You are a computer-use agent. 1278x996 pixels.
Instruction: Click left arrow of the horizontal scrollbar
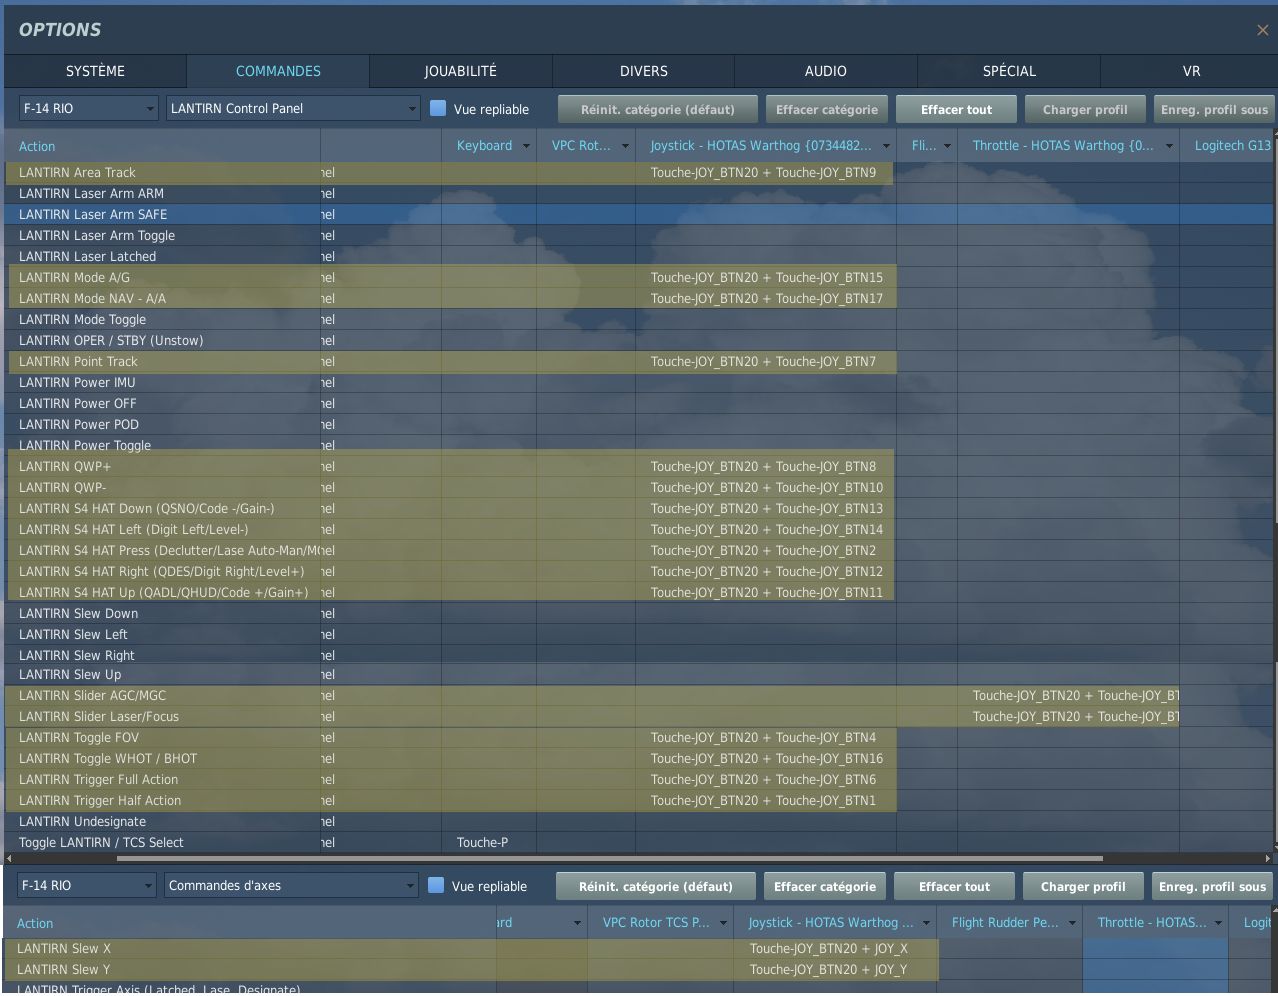[x=9, y=858]
